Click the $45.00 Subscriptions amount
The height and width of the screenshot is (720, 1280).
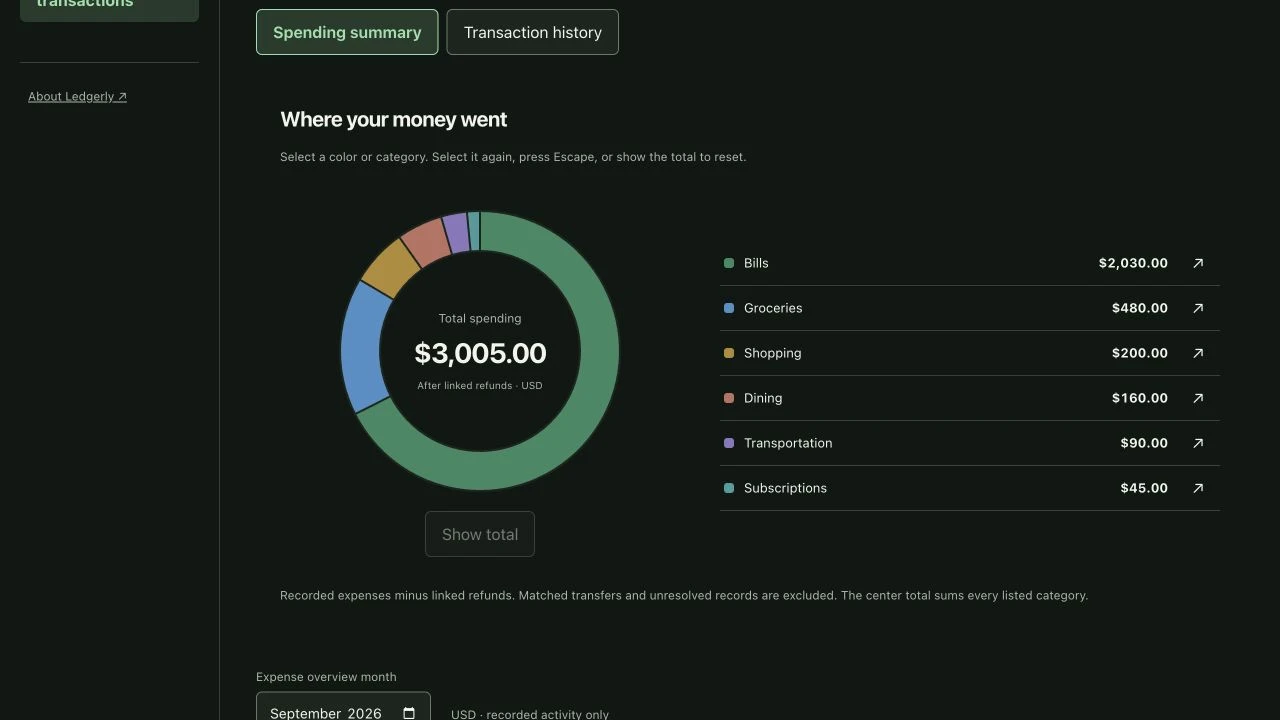[1144, 488]
